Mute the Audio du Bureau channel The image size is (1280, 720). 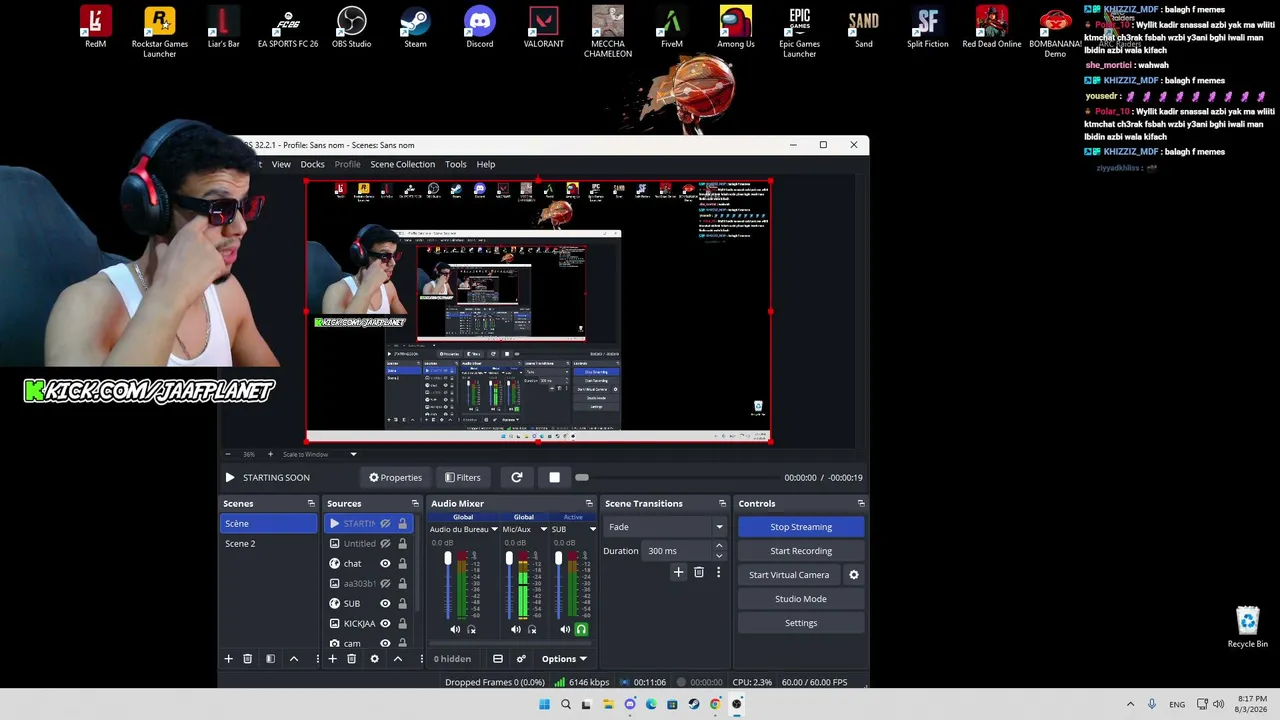tap(455, 629)
